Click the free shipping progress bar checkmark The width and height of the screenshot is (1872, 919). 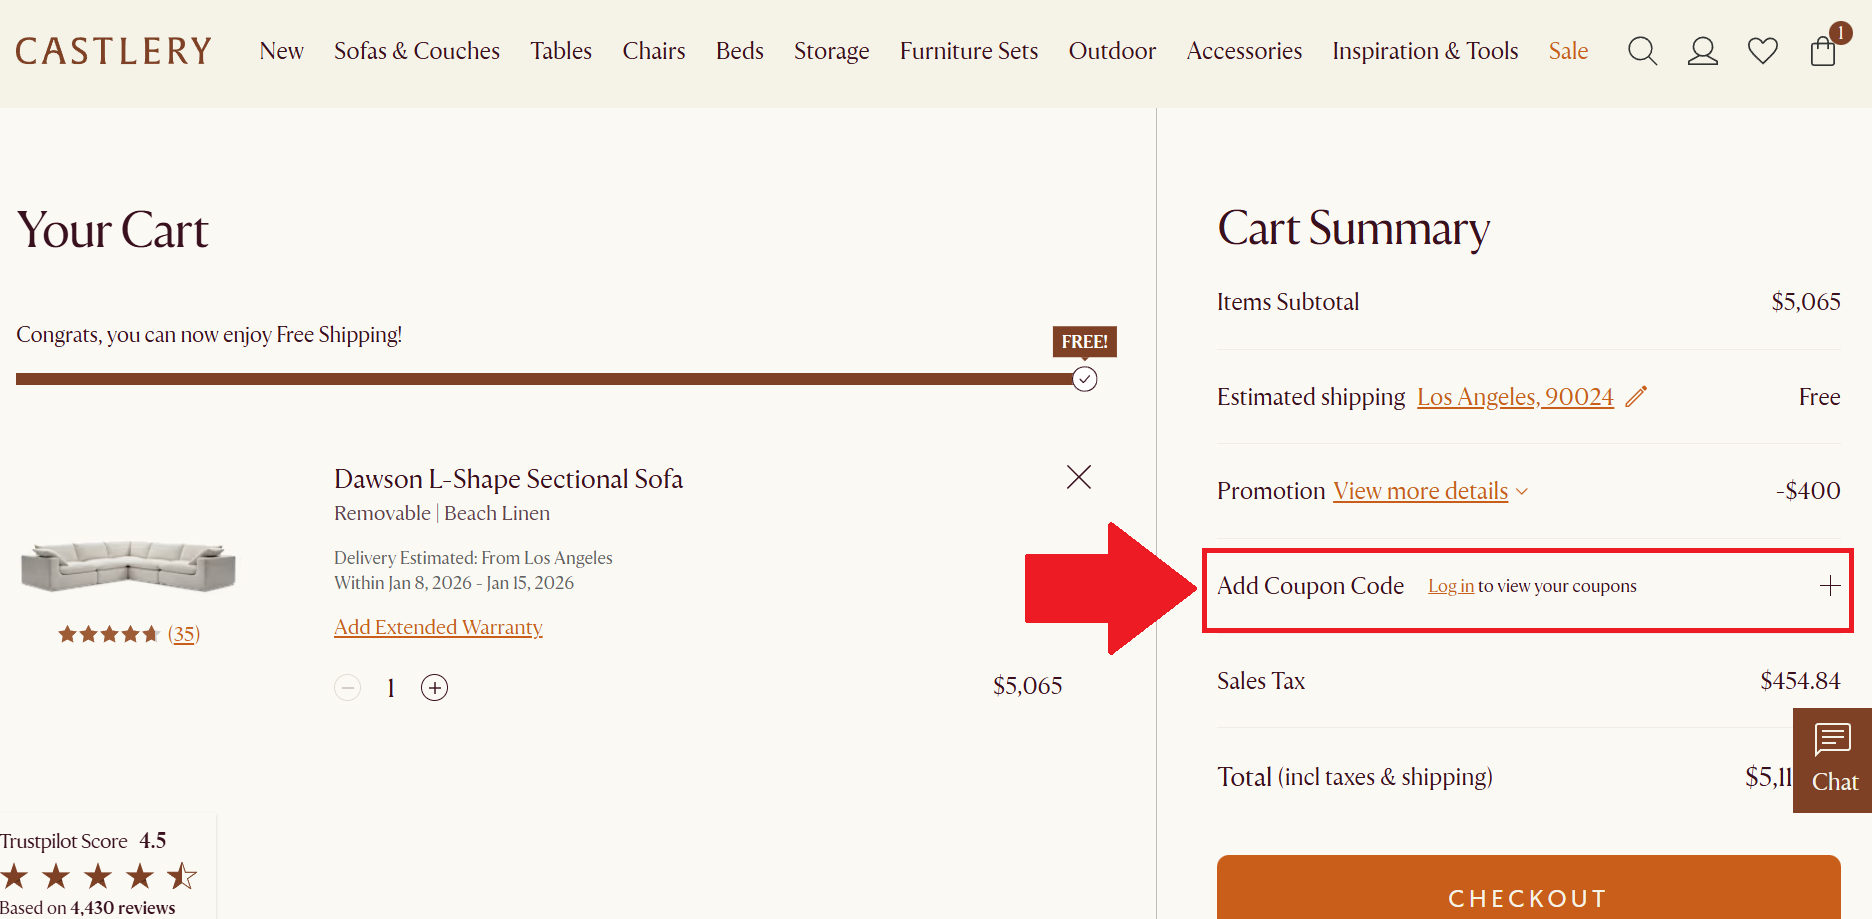[1084, 379]
